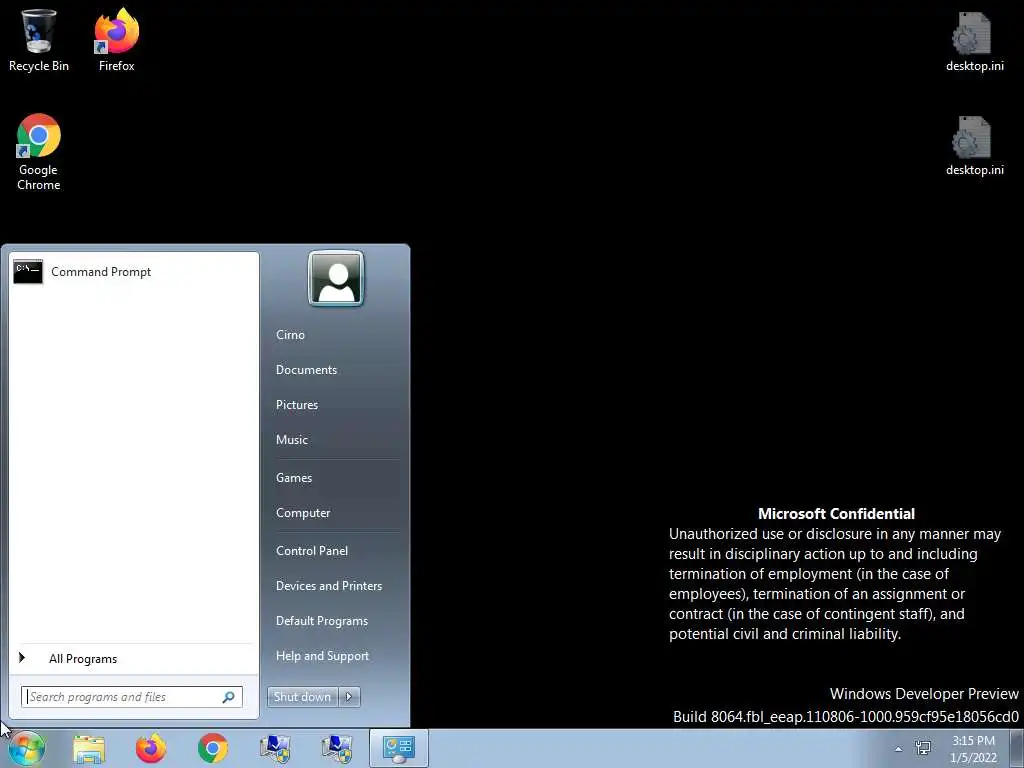
Task: Click the user account picture
Action: click(x=336, y=278)
